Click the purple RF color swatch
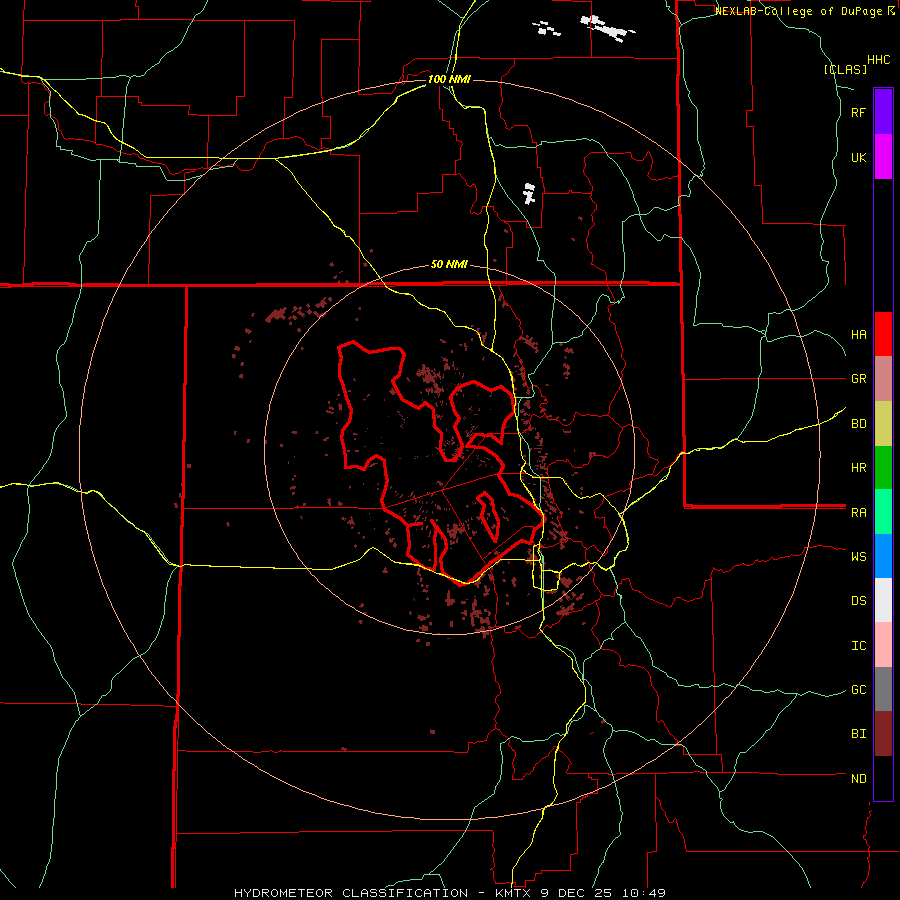900x900 pixels. coord(883,112)
